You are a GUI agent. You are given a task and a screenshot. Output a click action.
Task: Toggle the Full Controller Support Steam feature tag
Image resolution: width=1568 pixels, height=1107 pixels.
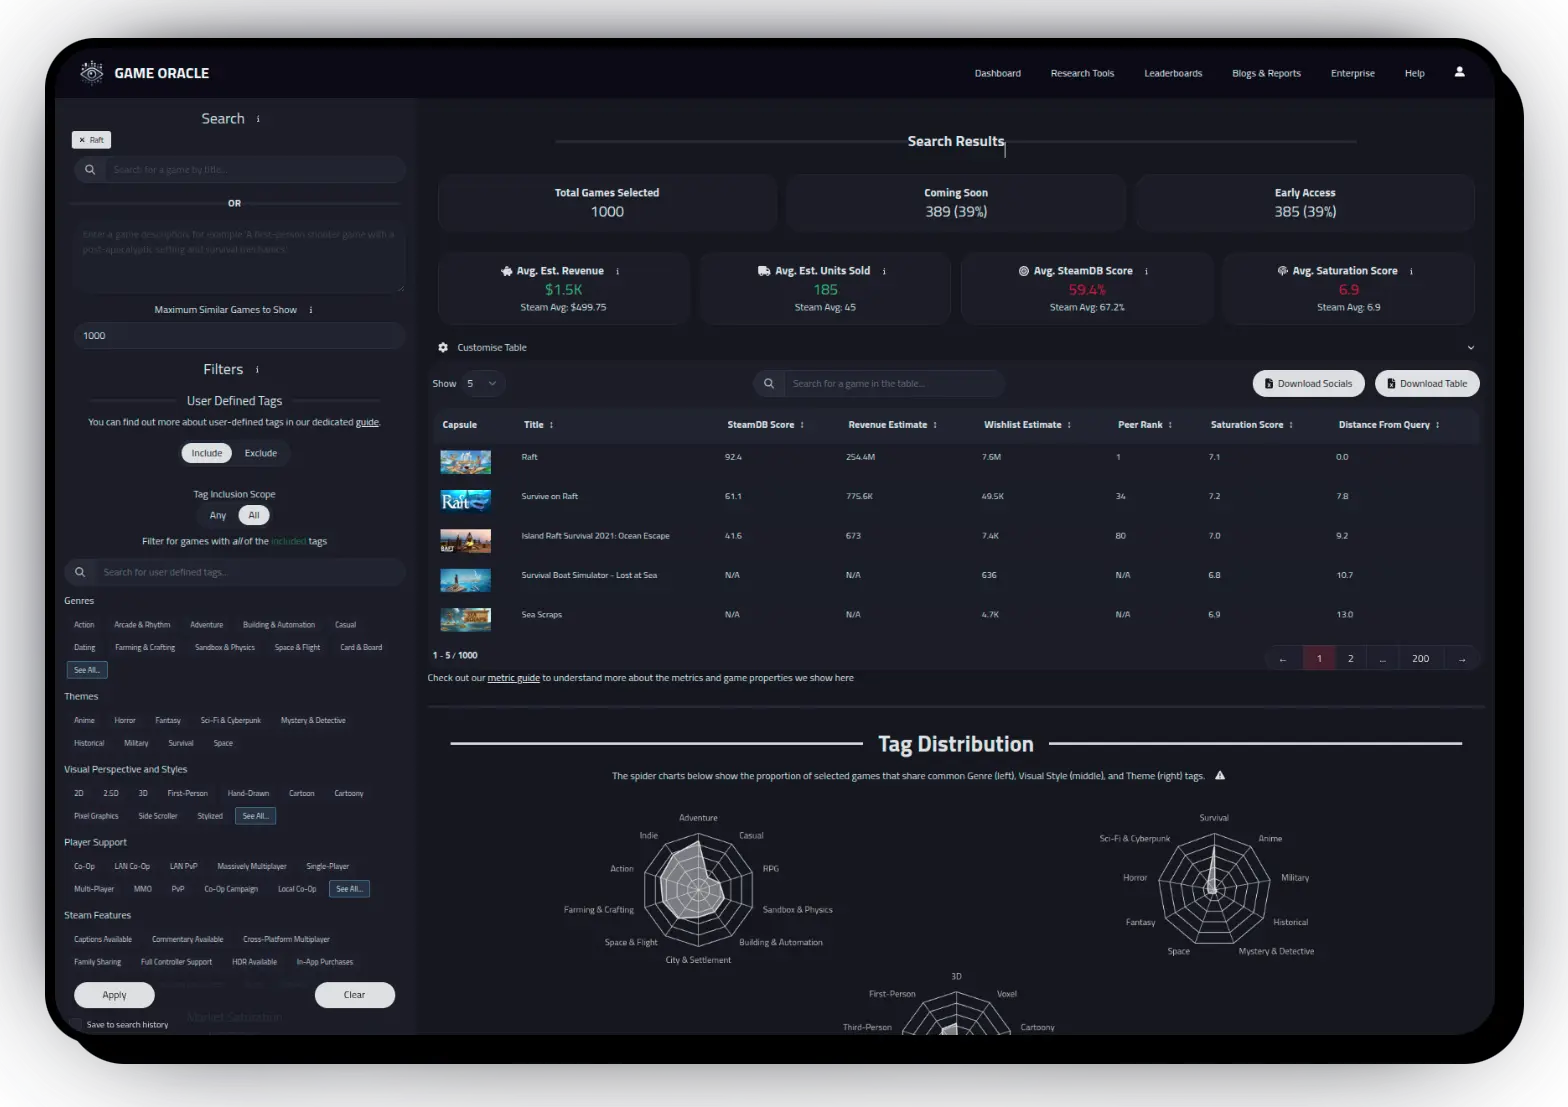point(176,962)
